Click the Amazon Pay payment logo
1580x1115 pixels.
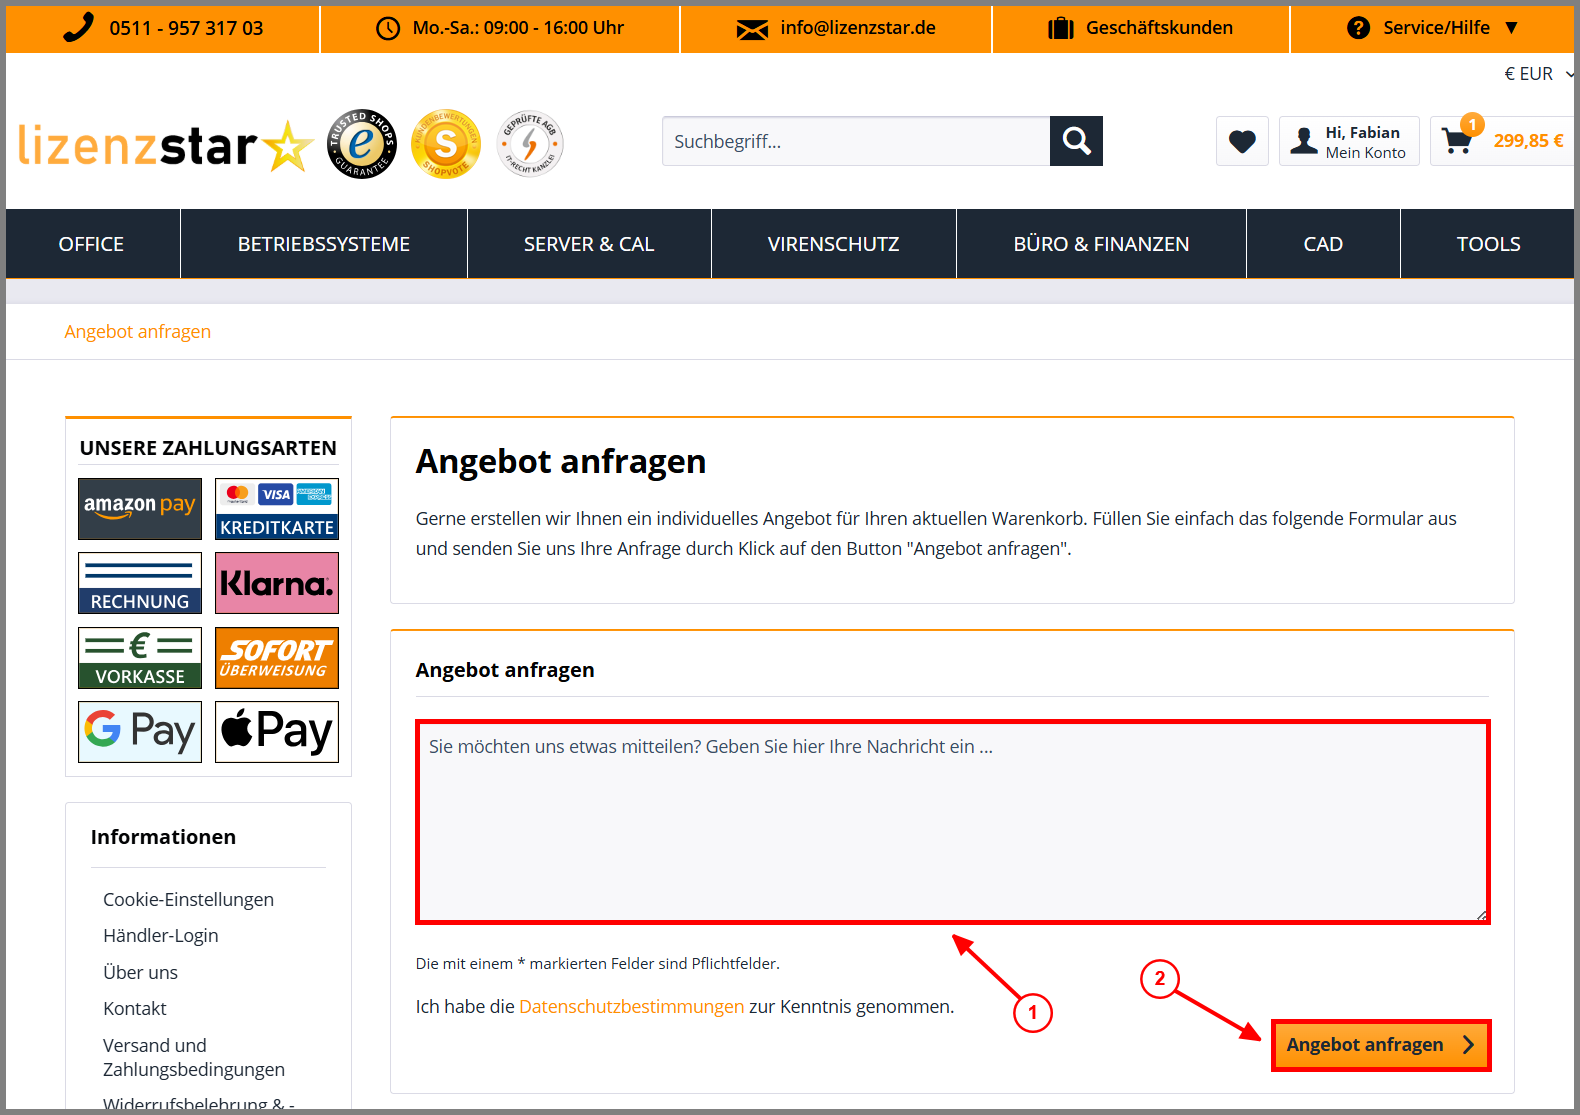[x=140, y=509]
